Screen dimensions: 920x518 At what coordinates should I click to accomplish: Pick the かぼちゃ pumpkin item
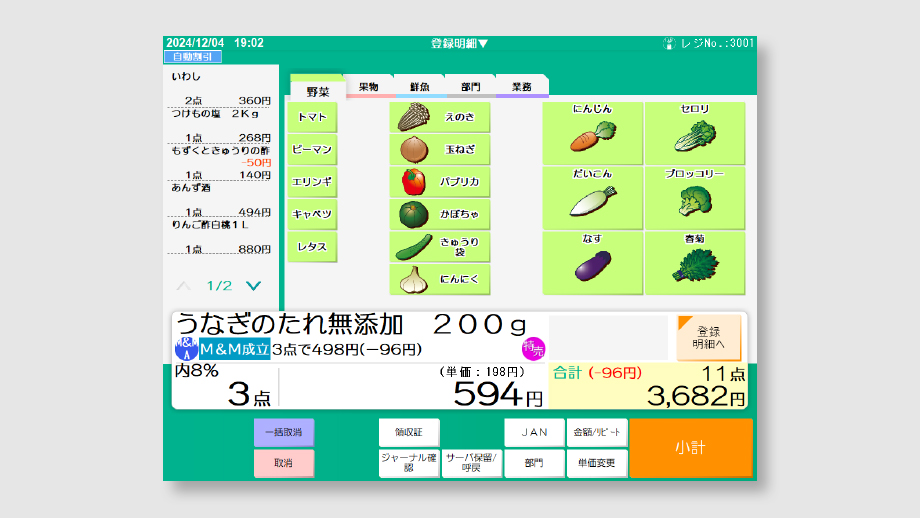click(x=439, y=214)
